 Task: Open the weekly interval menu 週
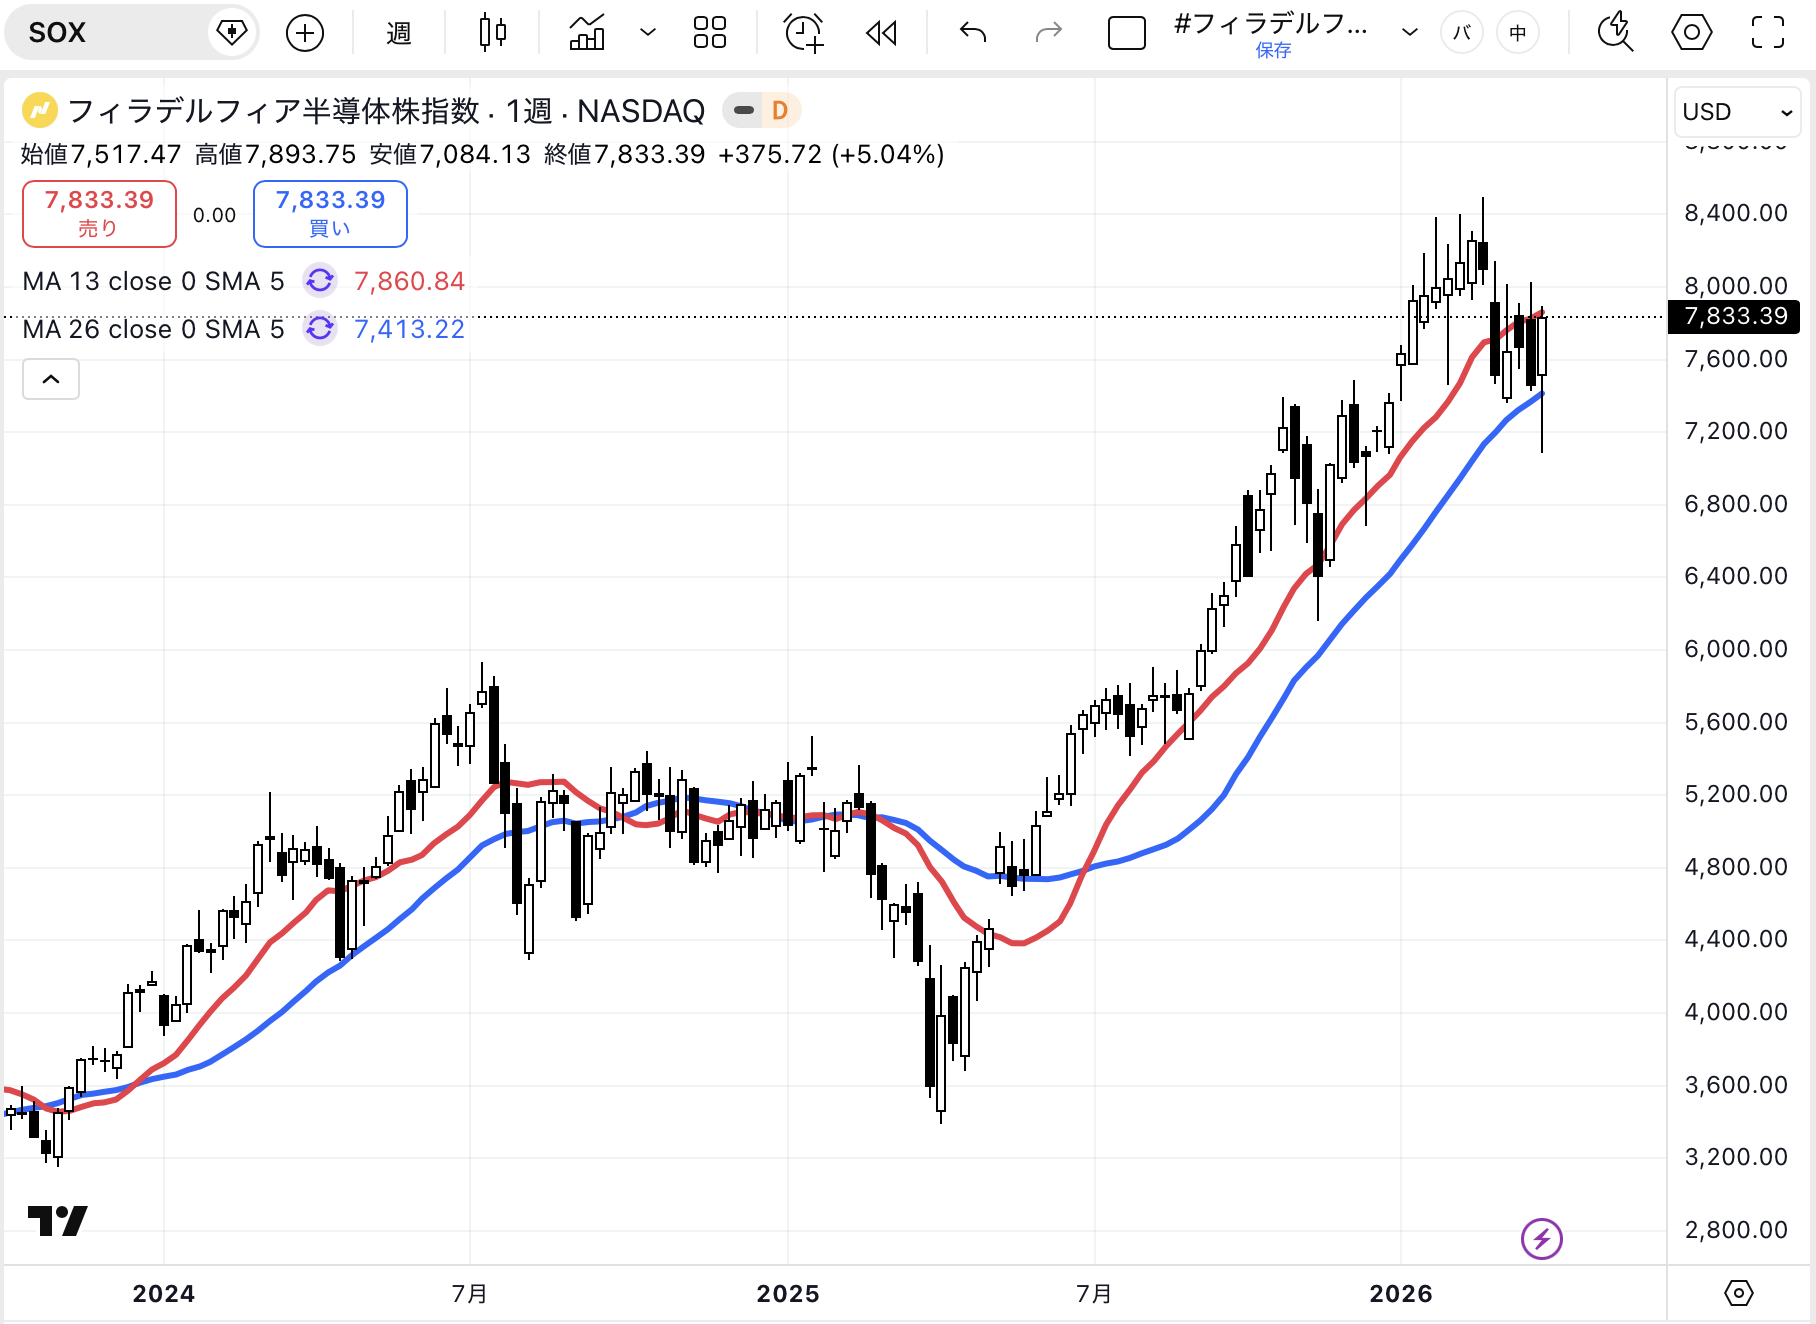pos(399,33)
